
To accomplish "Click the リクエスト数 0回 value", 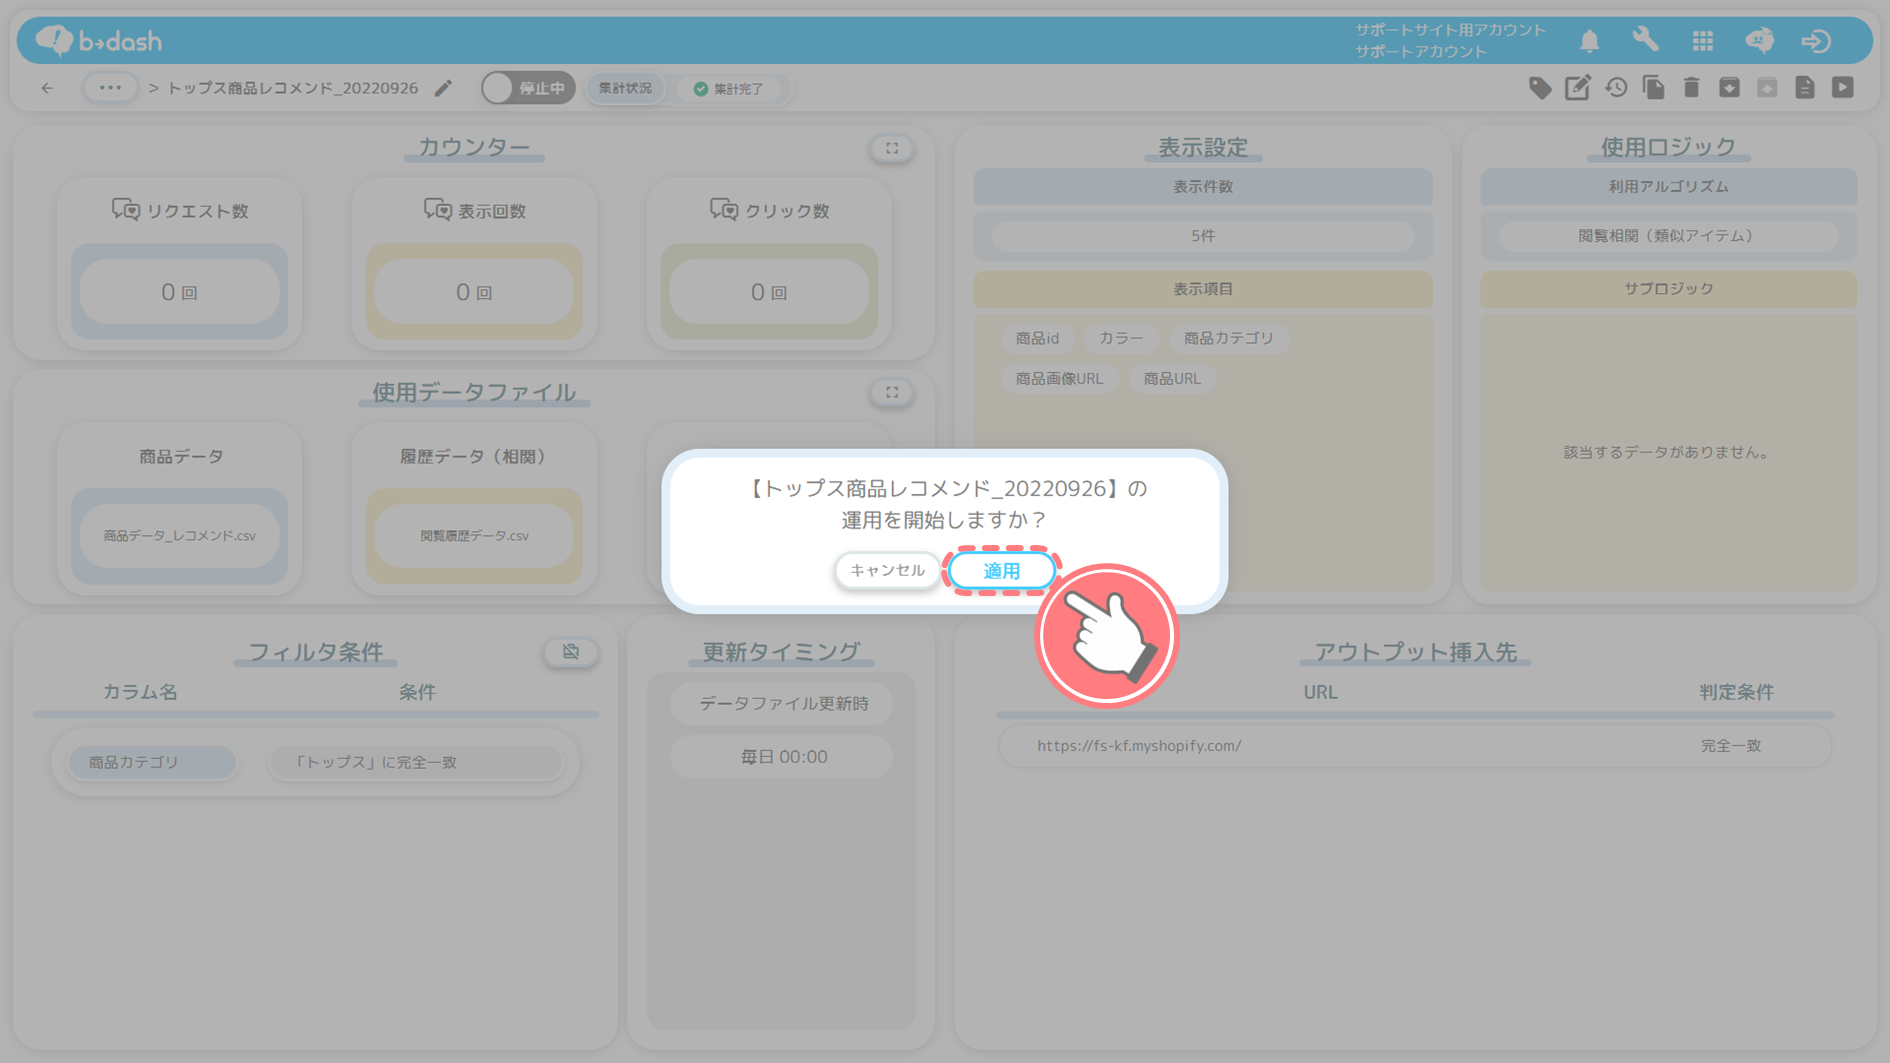I will pyautogui.click(x=179, y=292).
